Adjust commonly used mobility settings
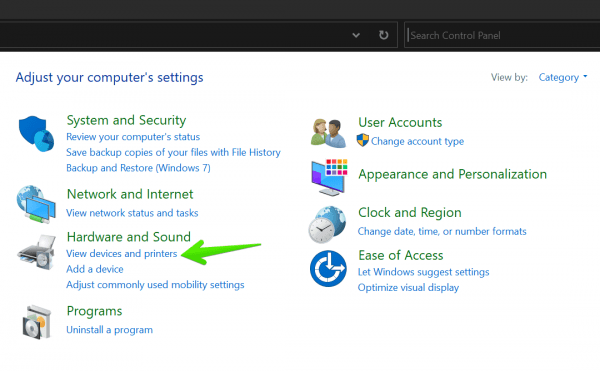The image size is (600, 371). tap(155, 285)
